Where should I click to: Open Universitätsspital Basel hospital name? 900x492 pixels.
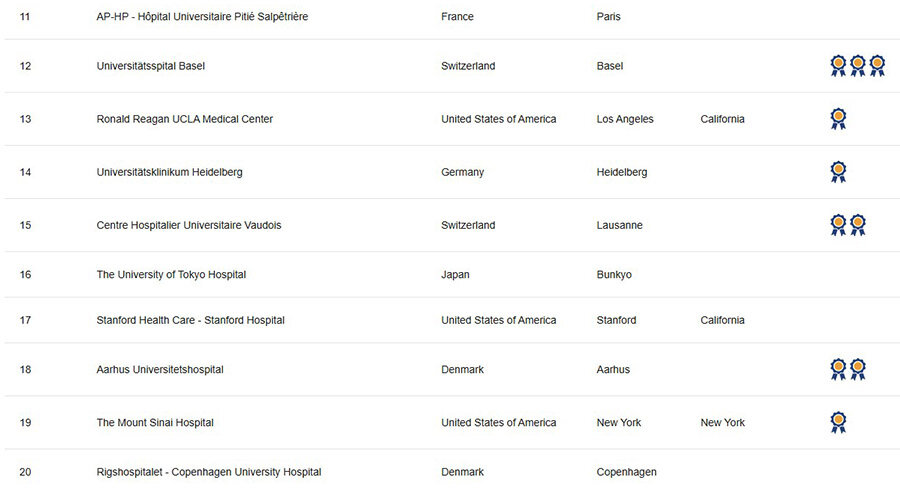150,66
